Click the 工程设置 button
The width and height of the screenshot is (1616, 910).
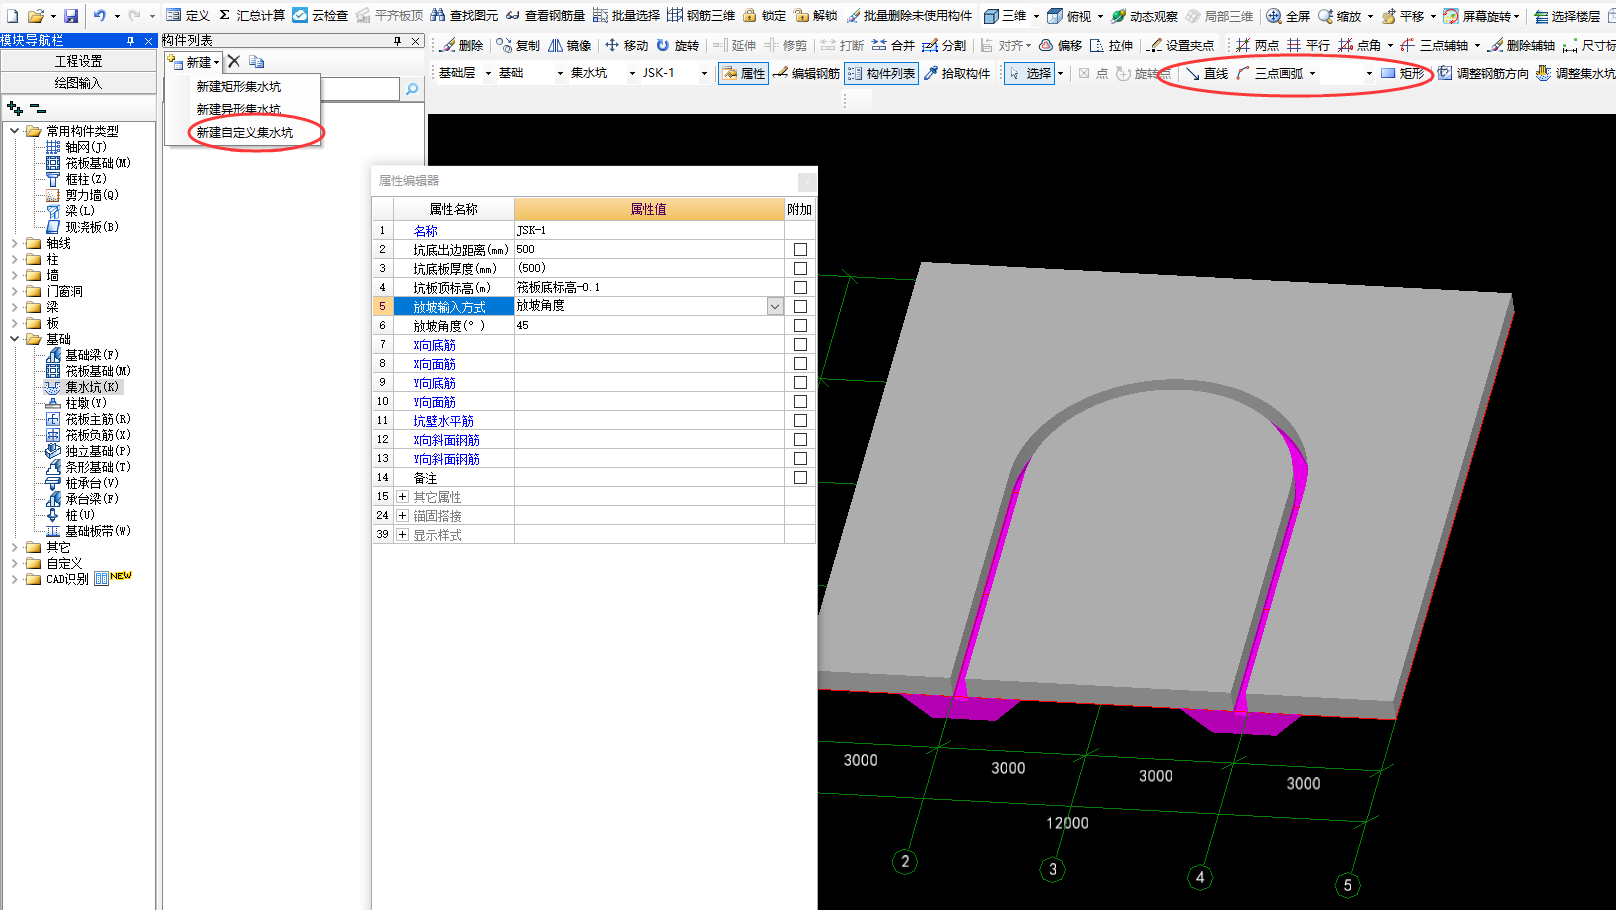78,61
